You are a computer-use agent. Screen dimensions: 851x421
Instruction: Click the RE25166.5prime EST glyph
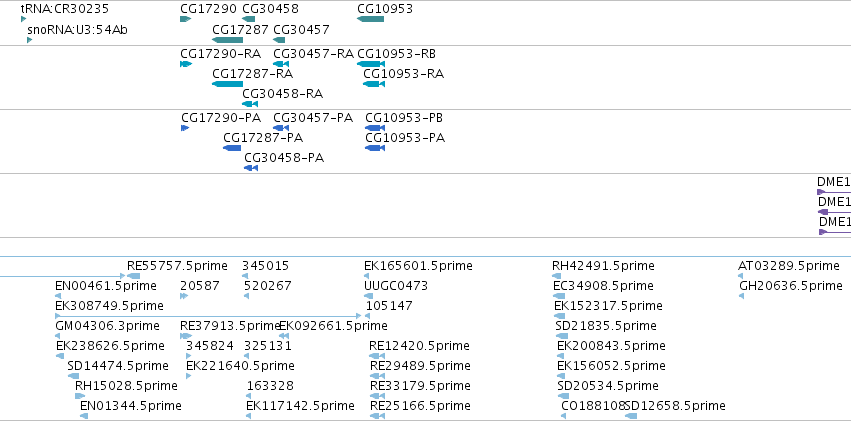click(x=377, y=416)
